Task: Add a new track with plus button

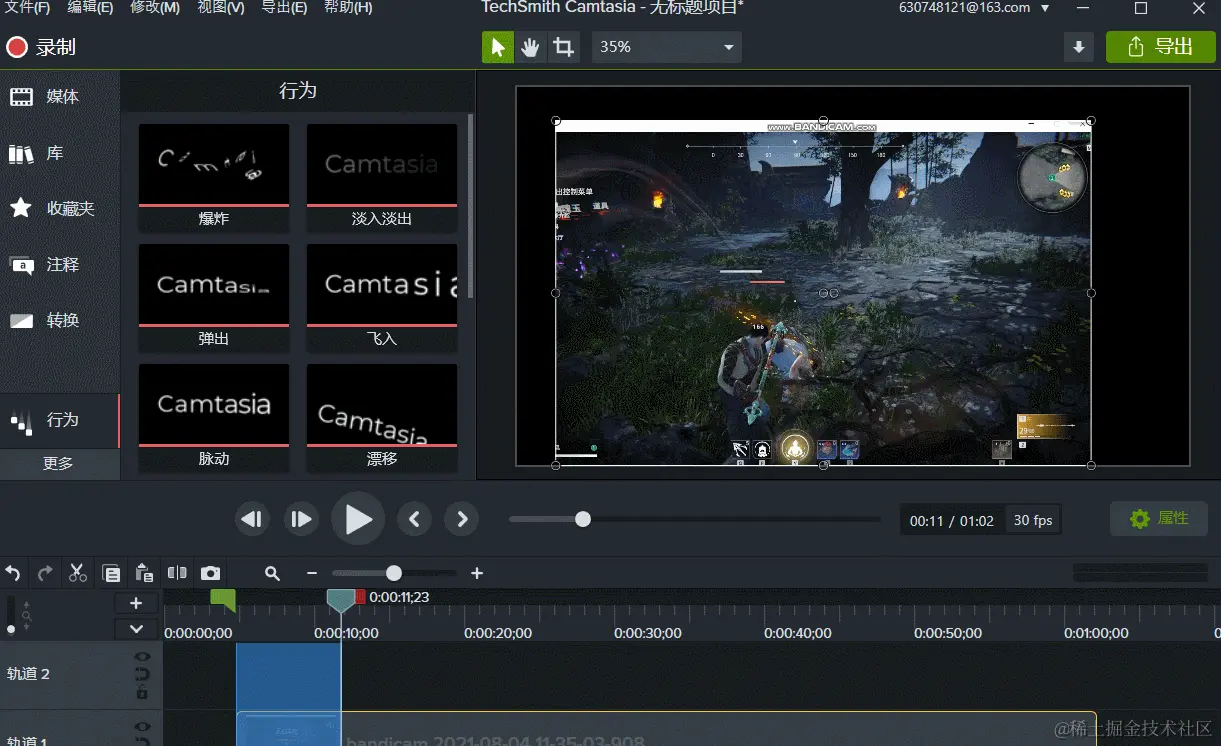Action: pos(136,603)
